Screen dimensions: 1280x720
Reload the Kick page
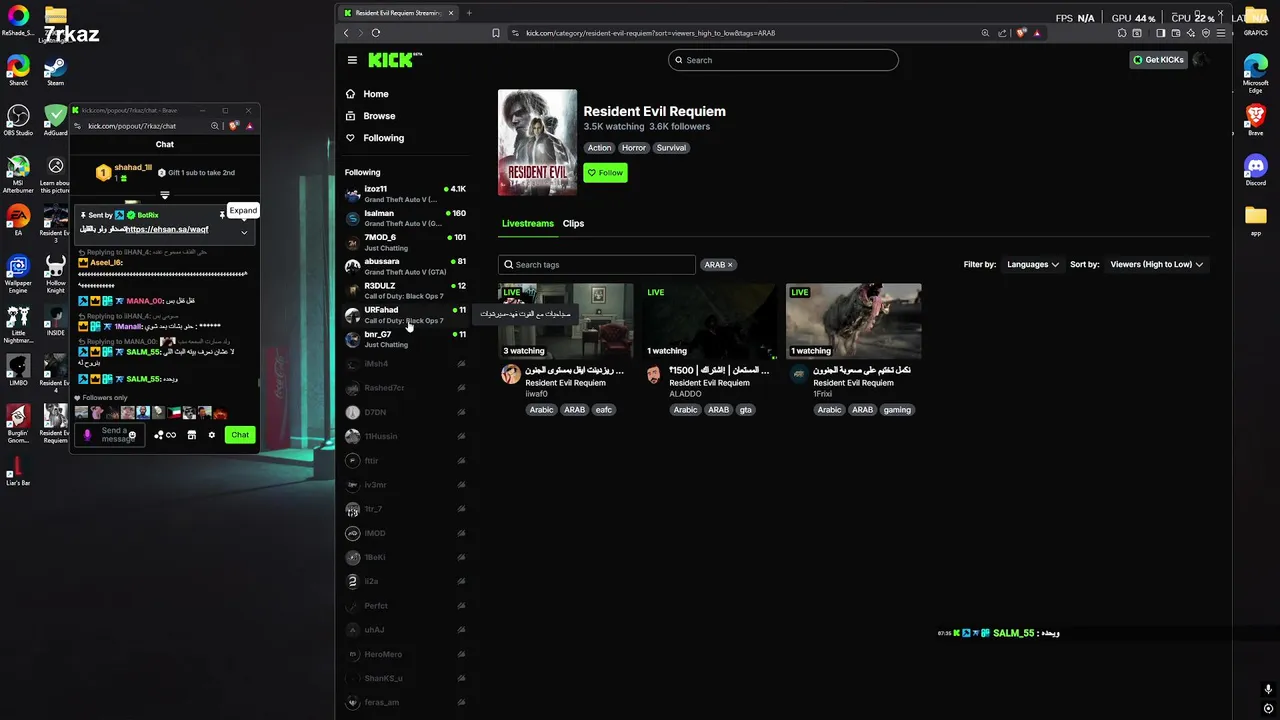(376, 33)
